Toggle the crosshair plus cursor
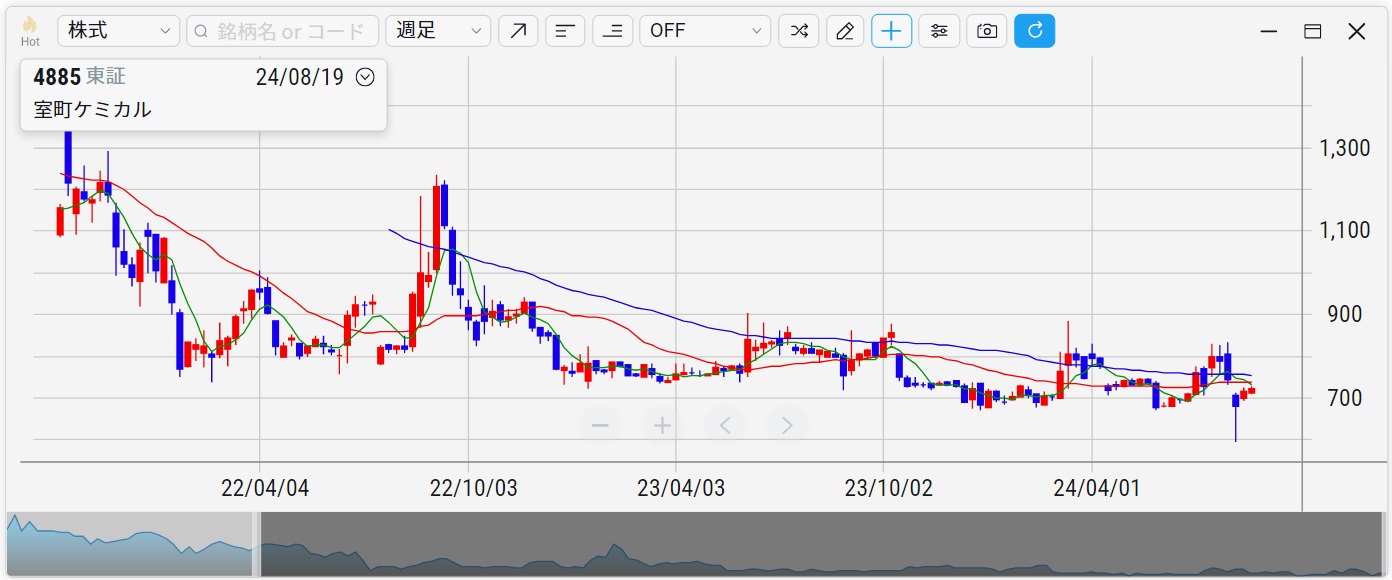 [x=891, y=31]
